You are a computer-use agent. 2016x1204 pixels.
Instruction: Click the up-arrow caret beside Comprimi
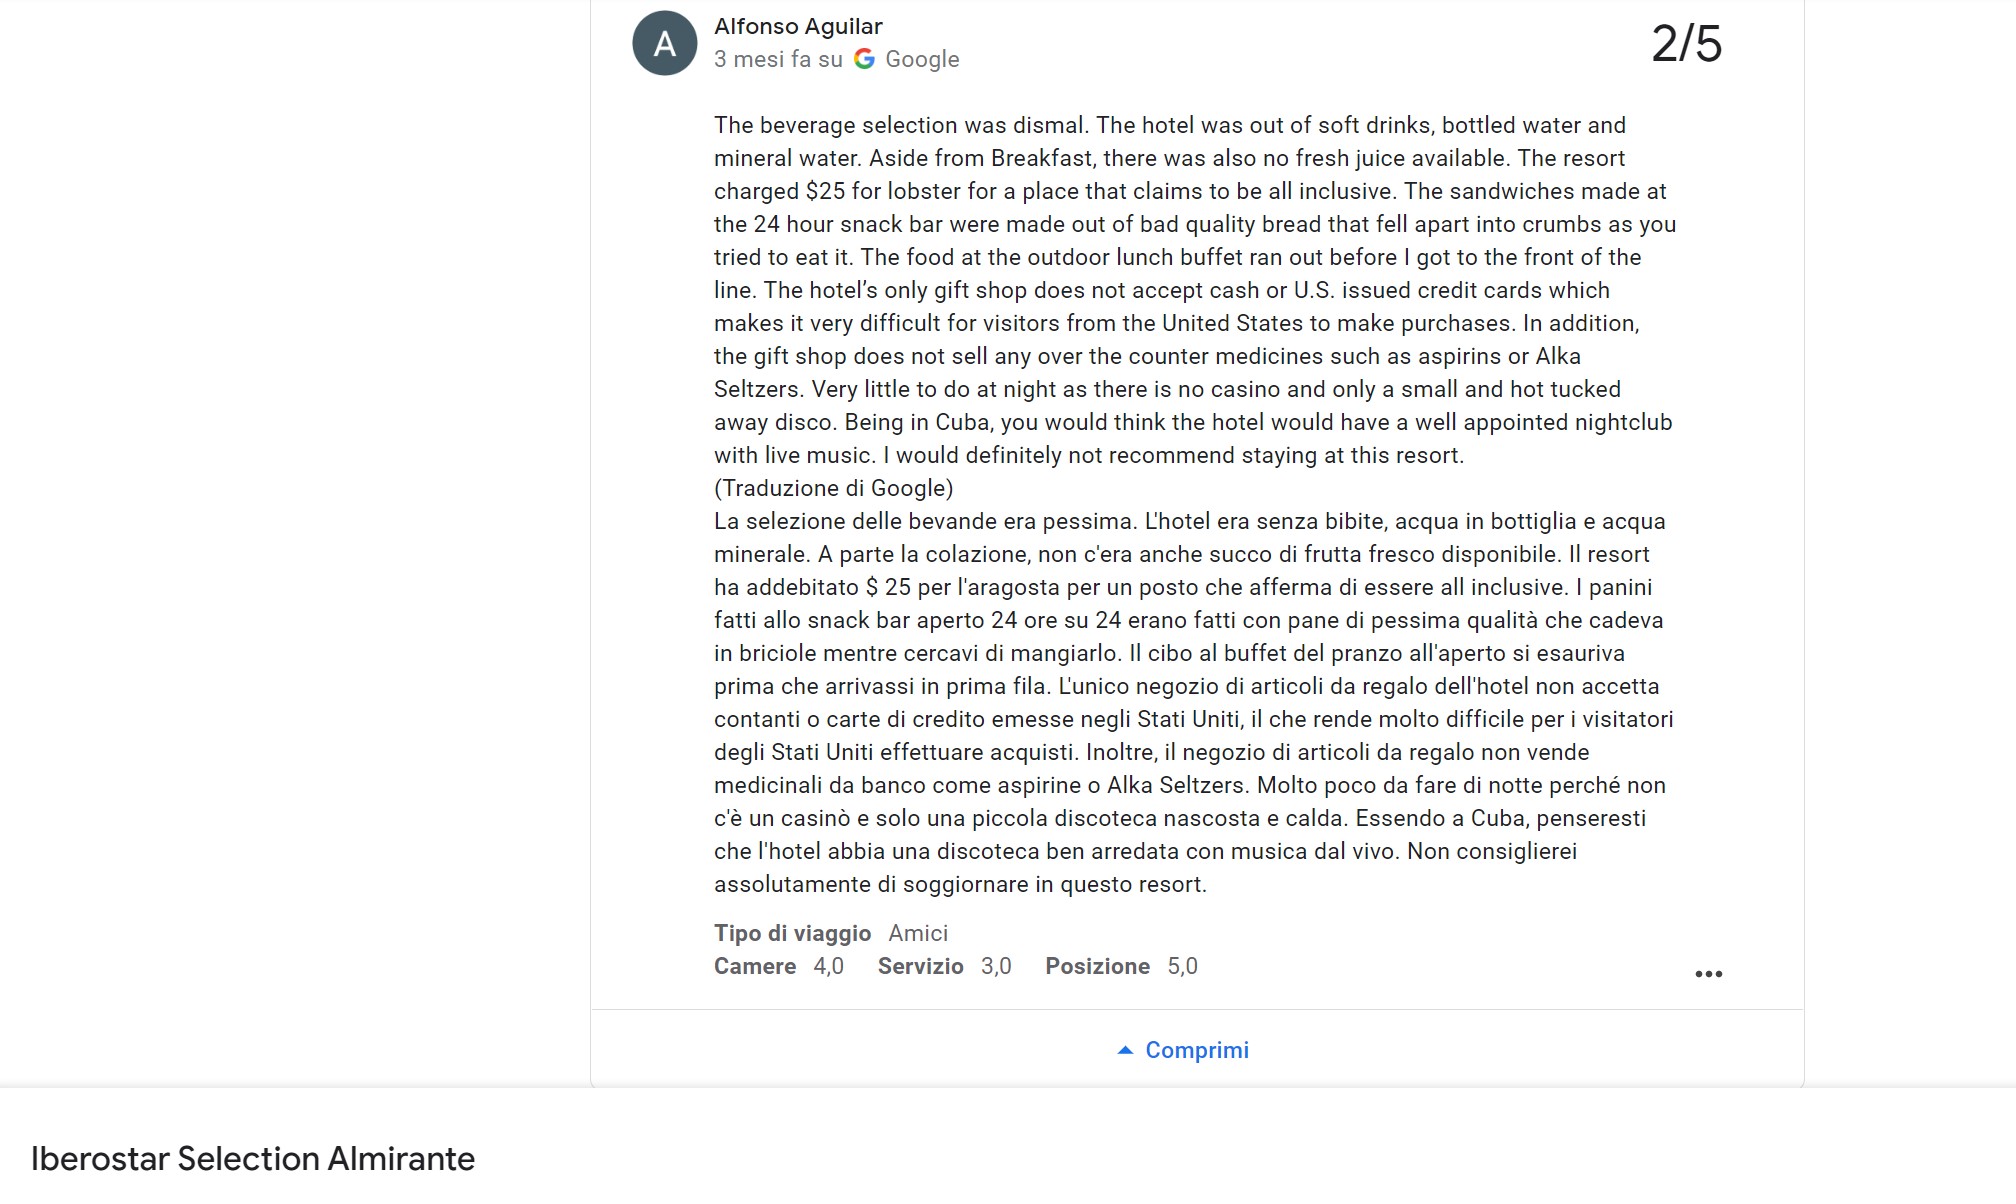1125,1050
